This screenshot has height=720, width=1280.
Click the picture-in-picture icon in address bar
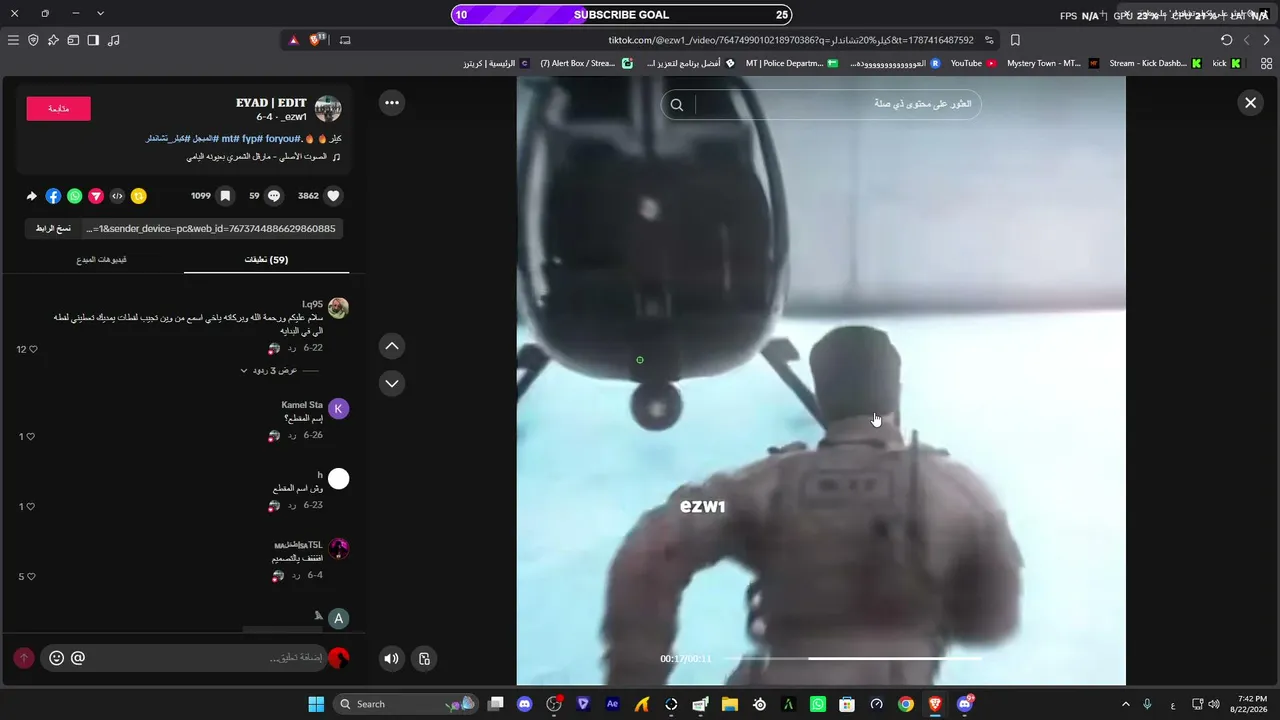(345, 40)
